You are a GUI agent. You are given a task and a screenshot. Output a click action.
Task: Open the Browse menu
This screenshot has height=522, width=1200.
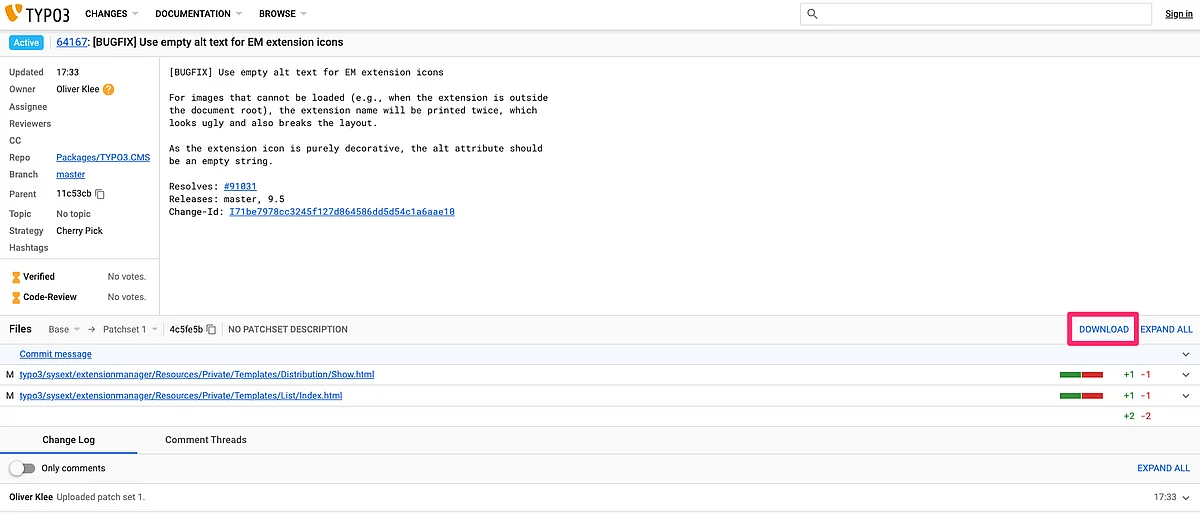(282, 14)
